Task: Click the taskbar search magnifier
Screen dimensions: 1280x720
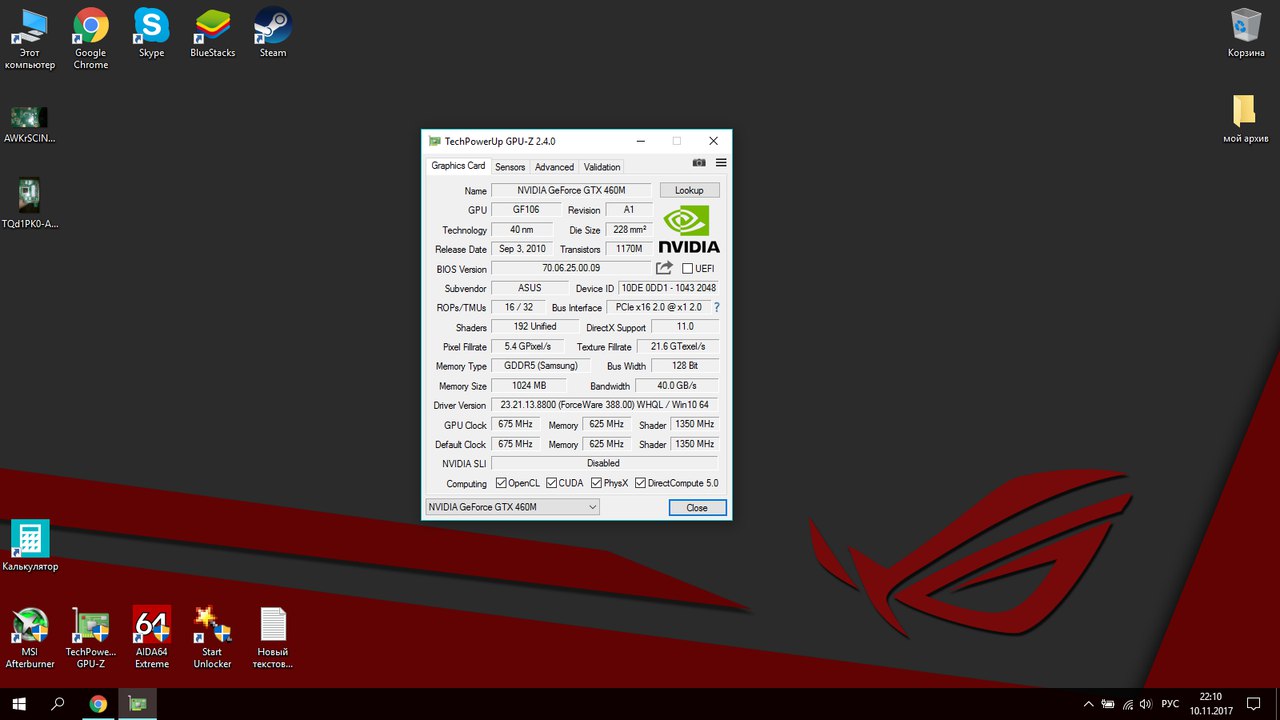Action: tap(58, 704)
